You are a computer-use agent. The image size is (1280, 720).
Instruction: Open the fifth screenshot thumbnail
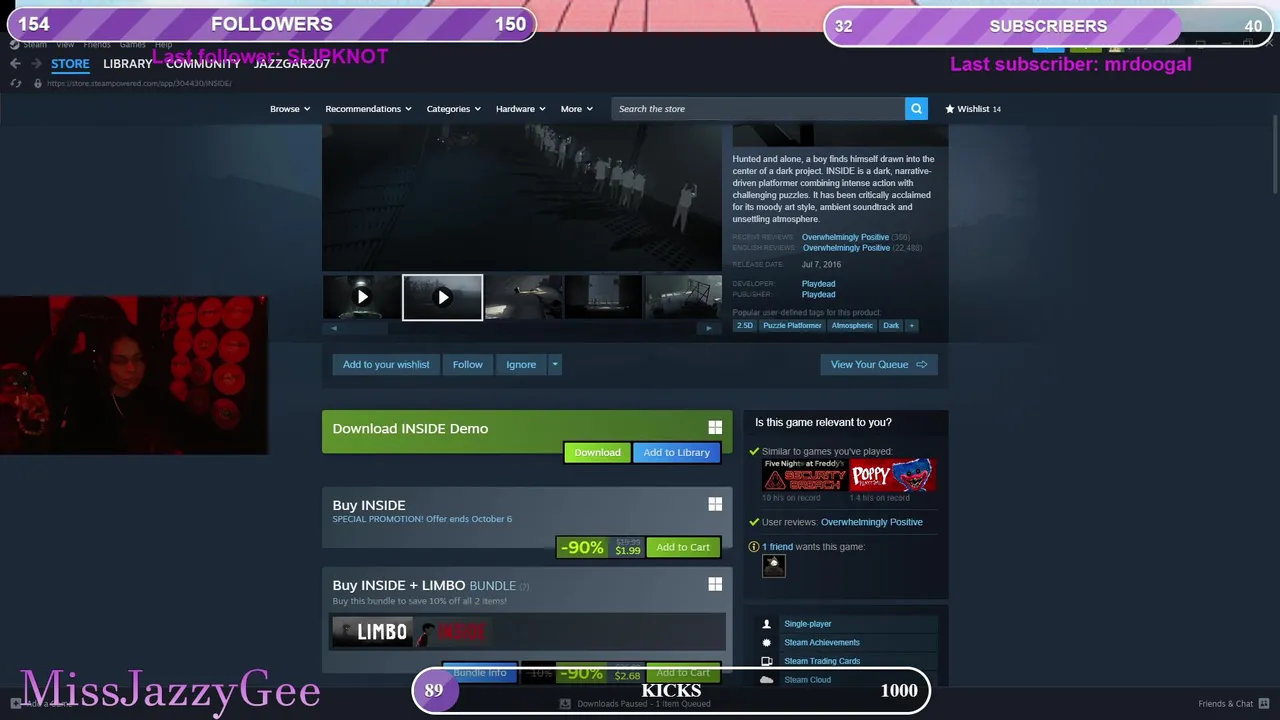click(683, 297)
